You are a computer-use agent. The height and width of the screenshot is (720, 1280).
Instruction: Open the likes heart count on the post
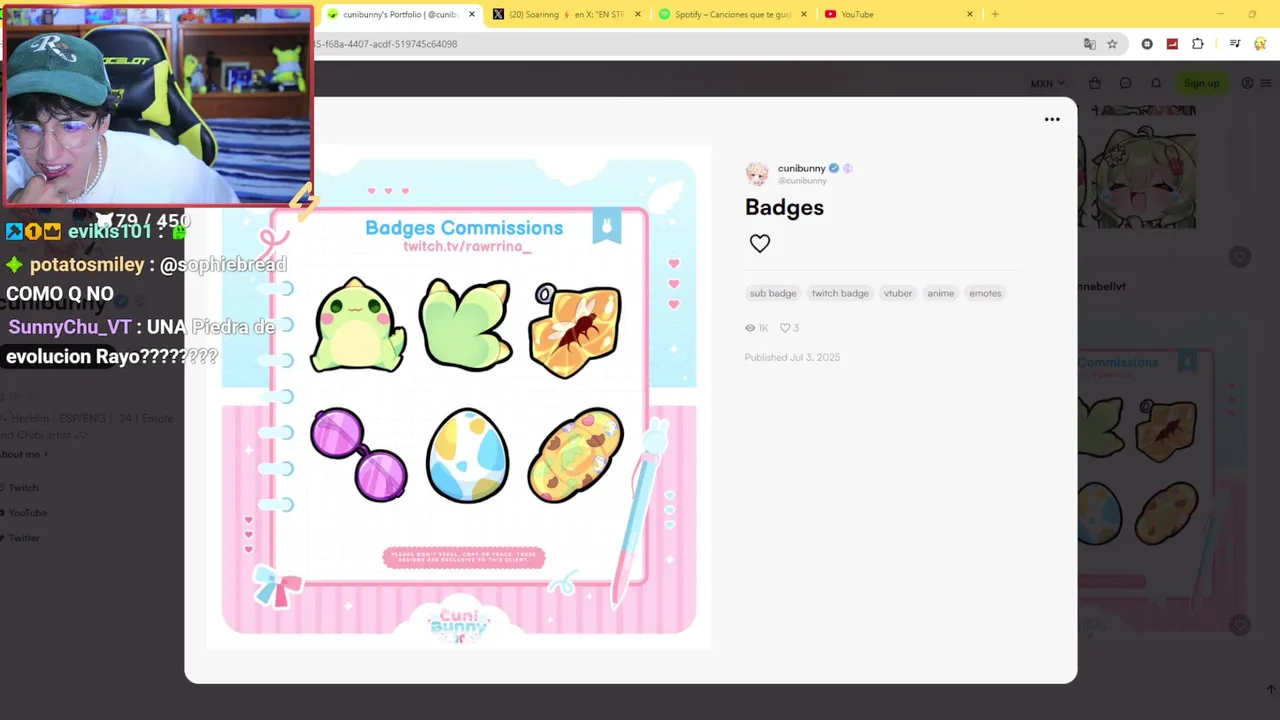tap(789, 328)
